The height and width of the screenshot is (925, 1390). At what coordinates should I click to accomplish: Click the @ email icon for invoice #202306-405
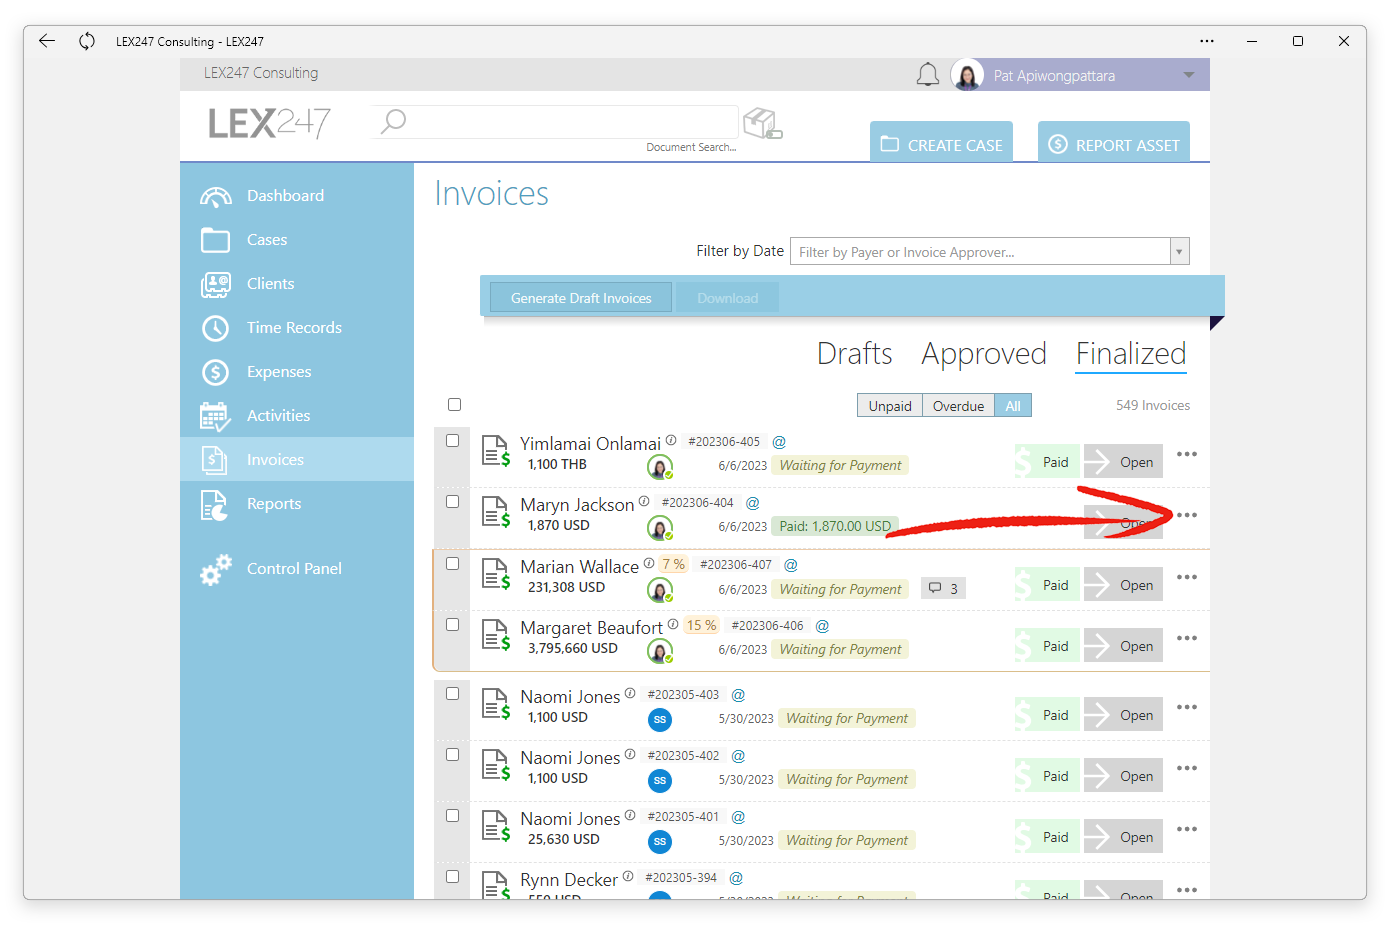click(x=779, y=442)
